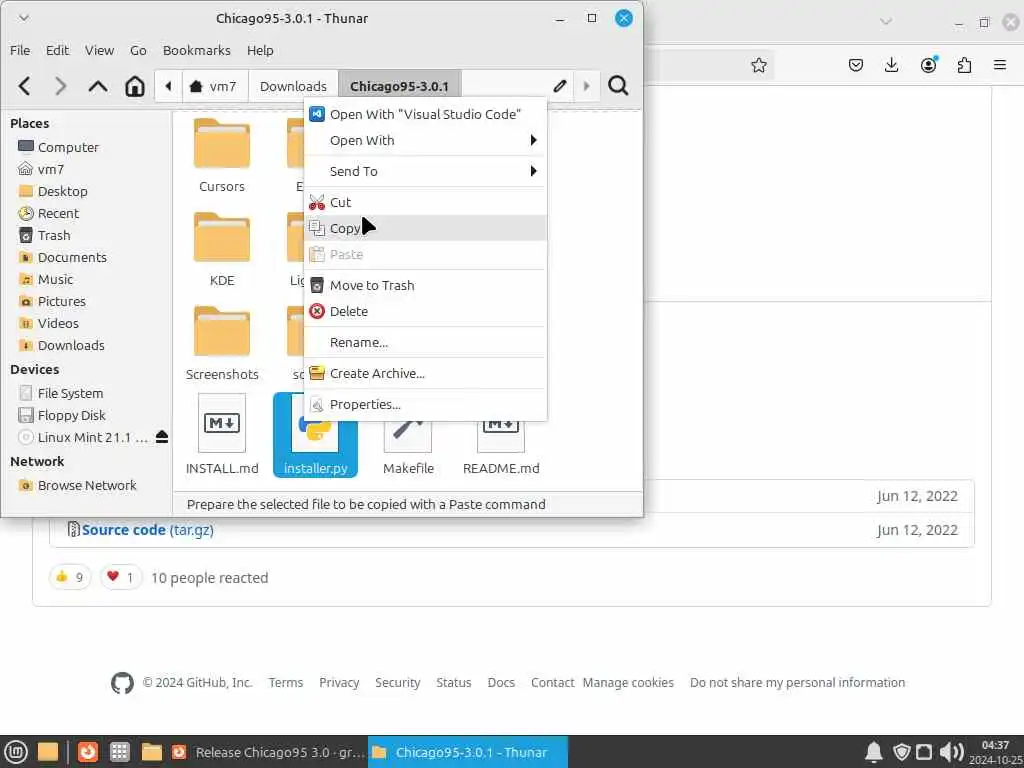1024x768 pixels.
Task: Switch to Firefox Release Chicago95 taskbar item
Action: pyautogui.click(x=268, y=752)
